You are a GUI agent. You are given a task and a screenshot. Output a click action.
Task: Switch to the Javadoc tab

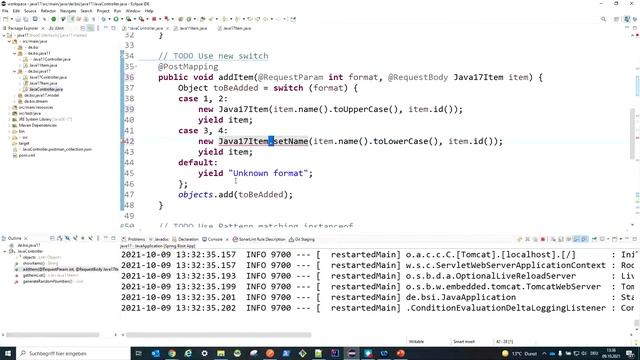tap(159, 239)
